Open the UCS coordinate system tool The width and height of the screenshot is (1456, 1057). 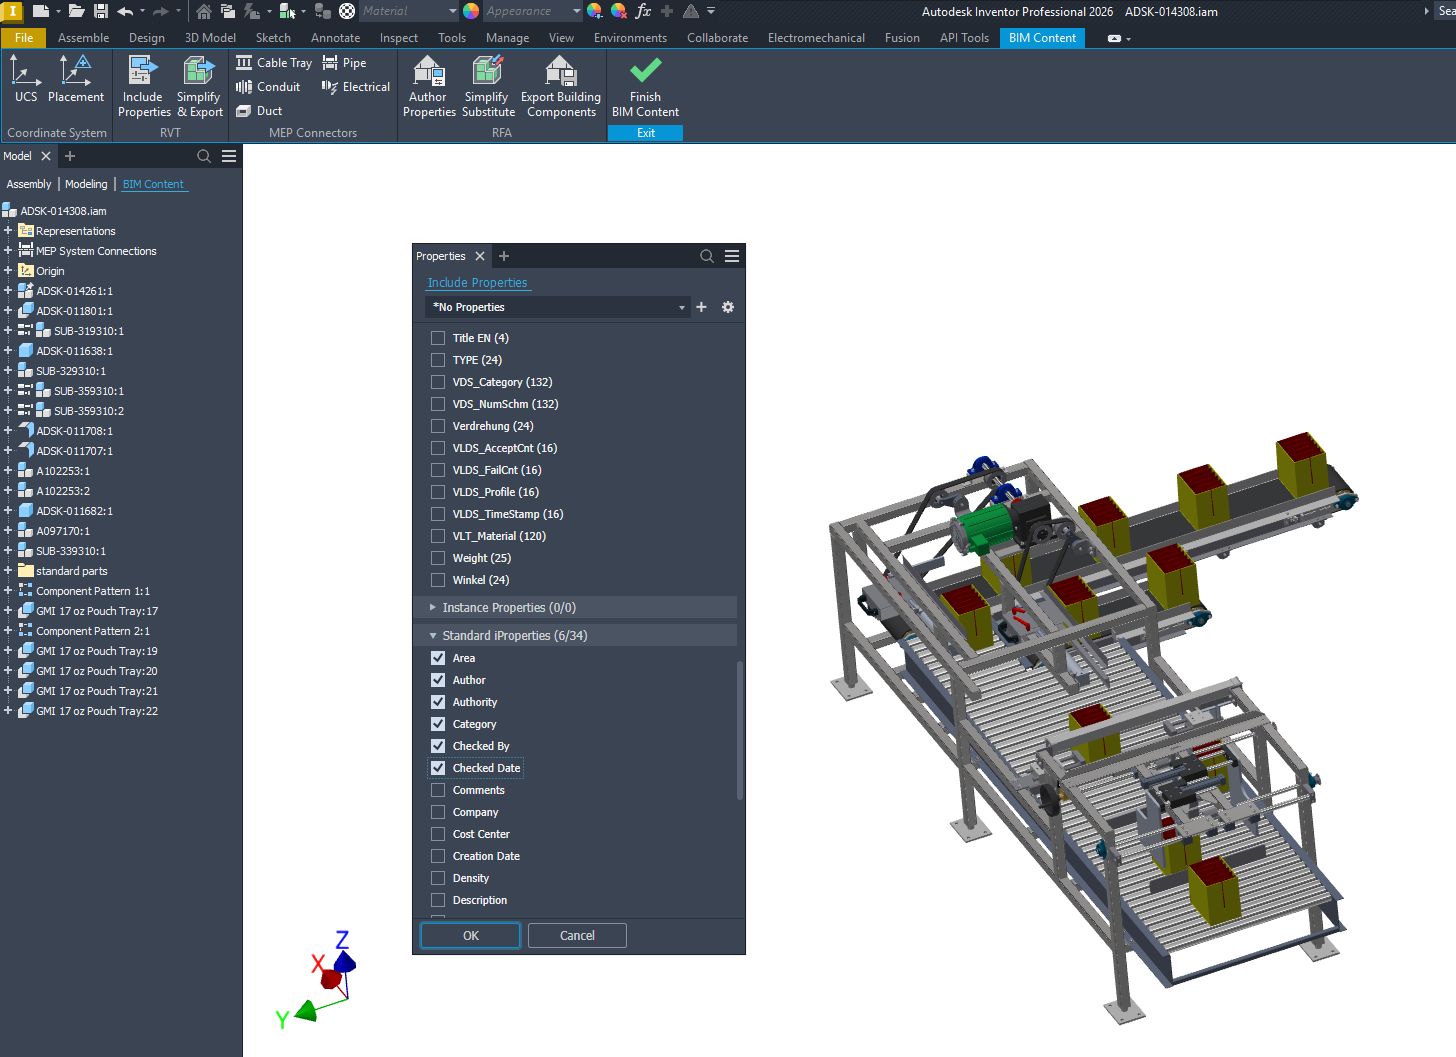point(26,79)
